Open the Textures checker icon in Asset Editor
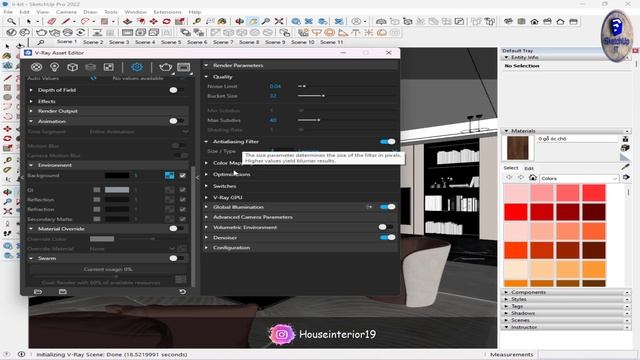The height and width of the screenshot is (360, 640). [x=109, y=67]
